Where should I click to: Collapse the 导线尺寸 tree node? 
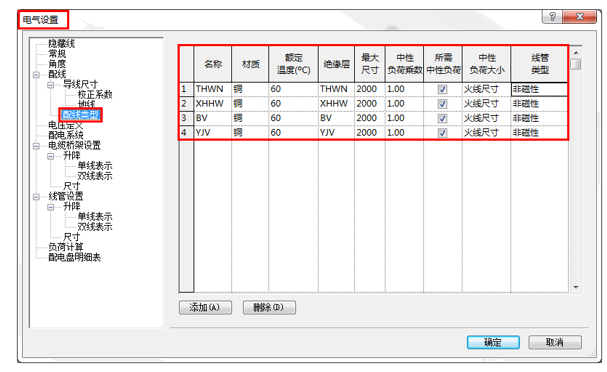click(51, 84)
